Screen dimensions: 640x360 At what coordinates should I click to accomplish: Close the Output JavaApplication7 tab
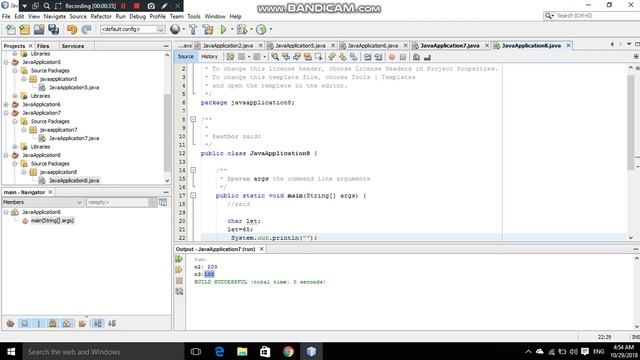click(x=262, y=249)
